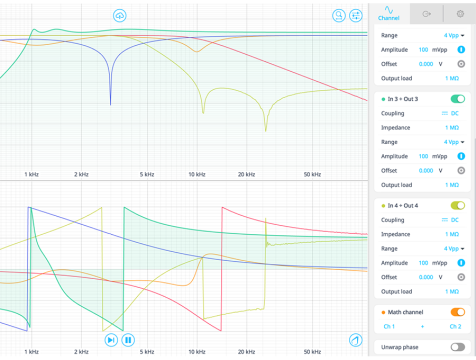Toggle the amplitude output button above In 3 section
This screenshot has height=360, width=476.
tap(461, 50)
